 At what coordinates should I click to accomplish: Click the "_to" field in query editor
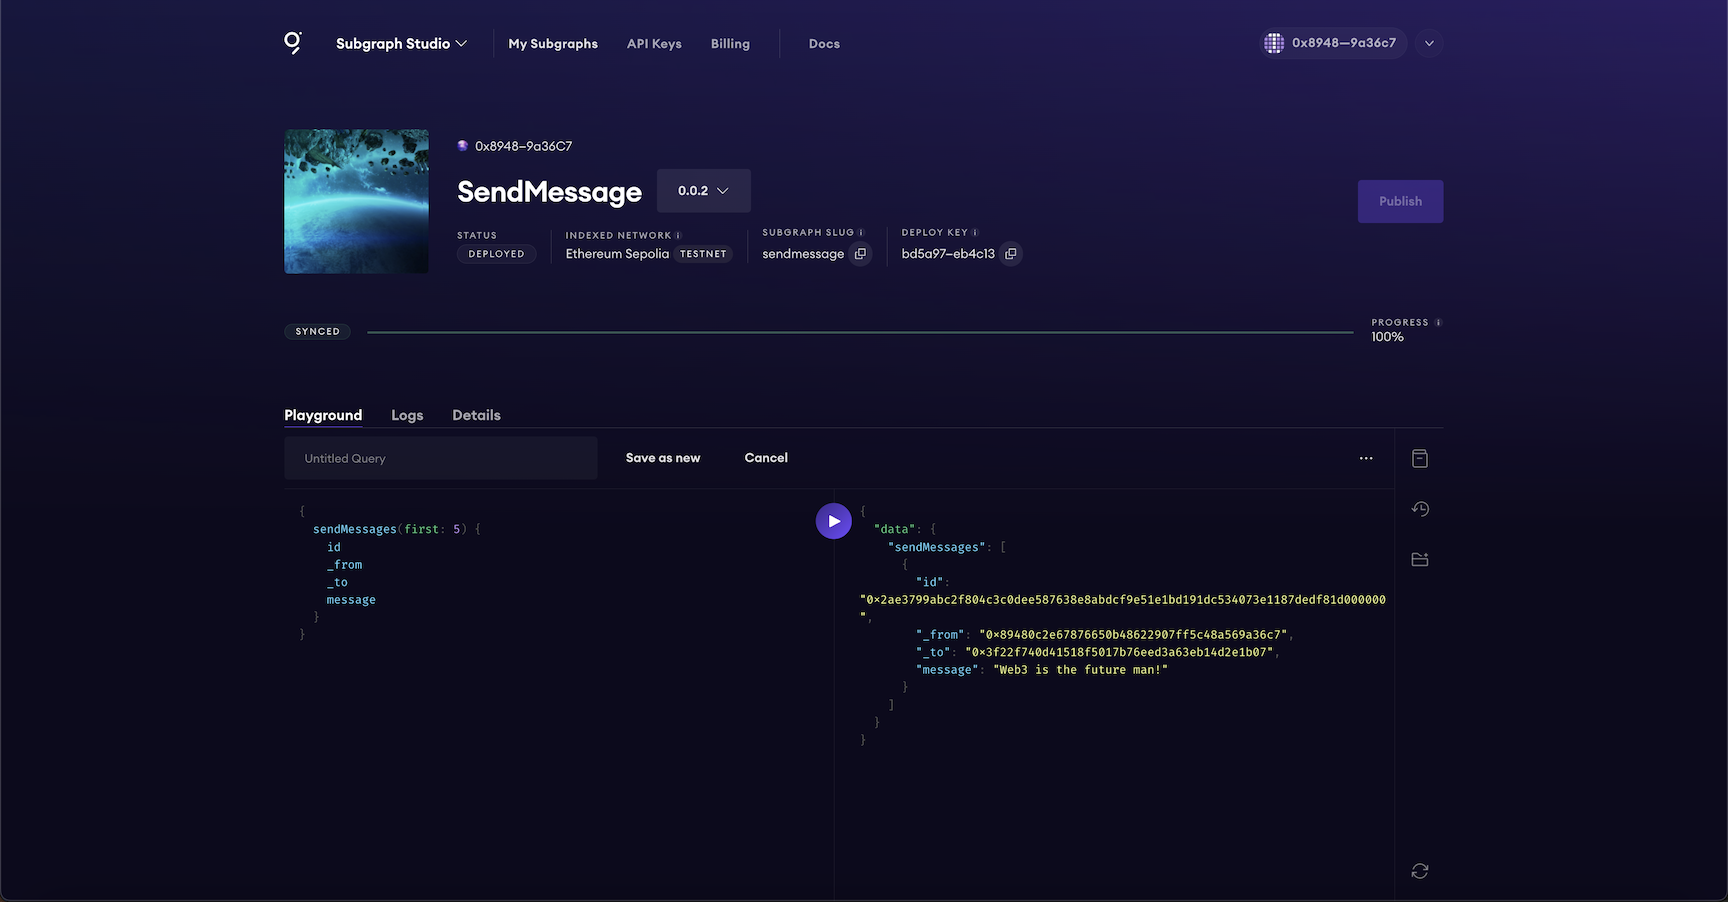coord(338,582)
